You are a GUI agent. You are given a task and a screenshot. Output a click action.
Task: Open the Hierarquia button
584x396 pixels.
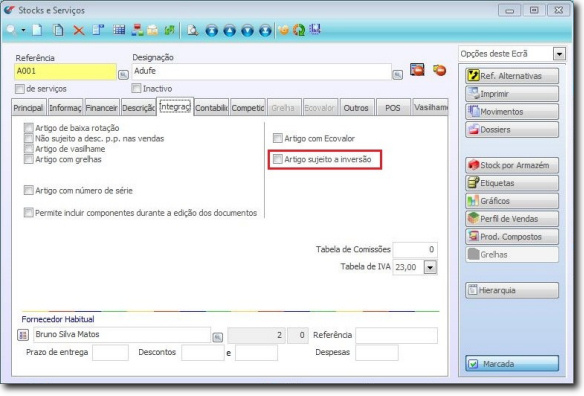tap(512, 290)
